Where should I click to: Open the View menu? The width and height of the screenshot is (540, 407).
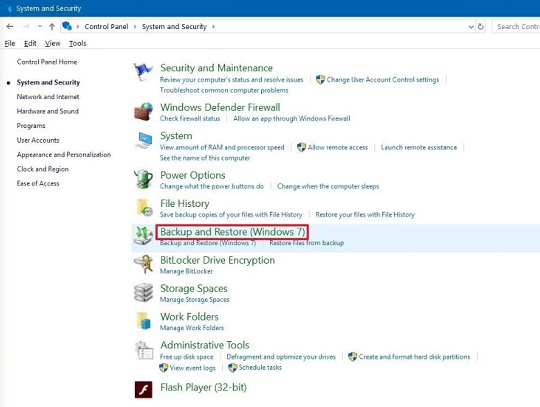(52, 43)
